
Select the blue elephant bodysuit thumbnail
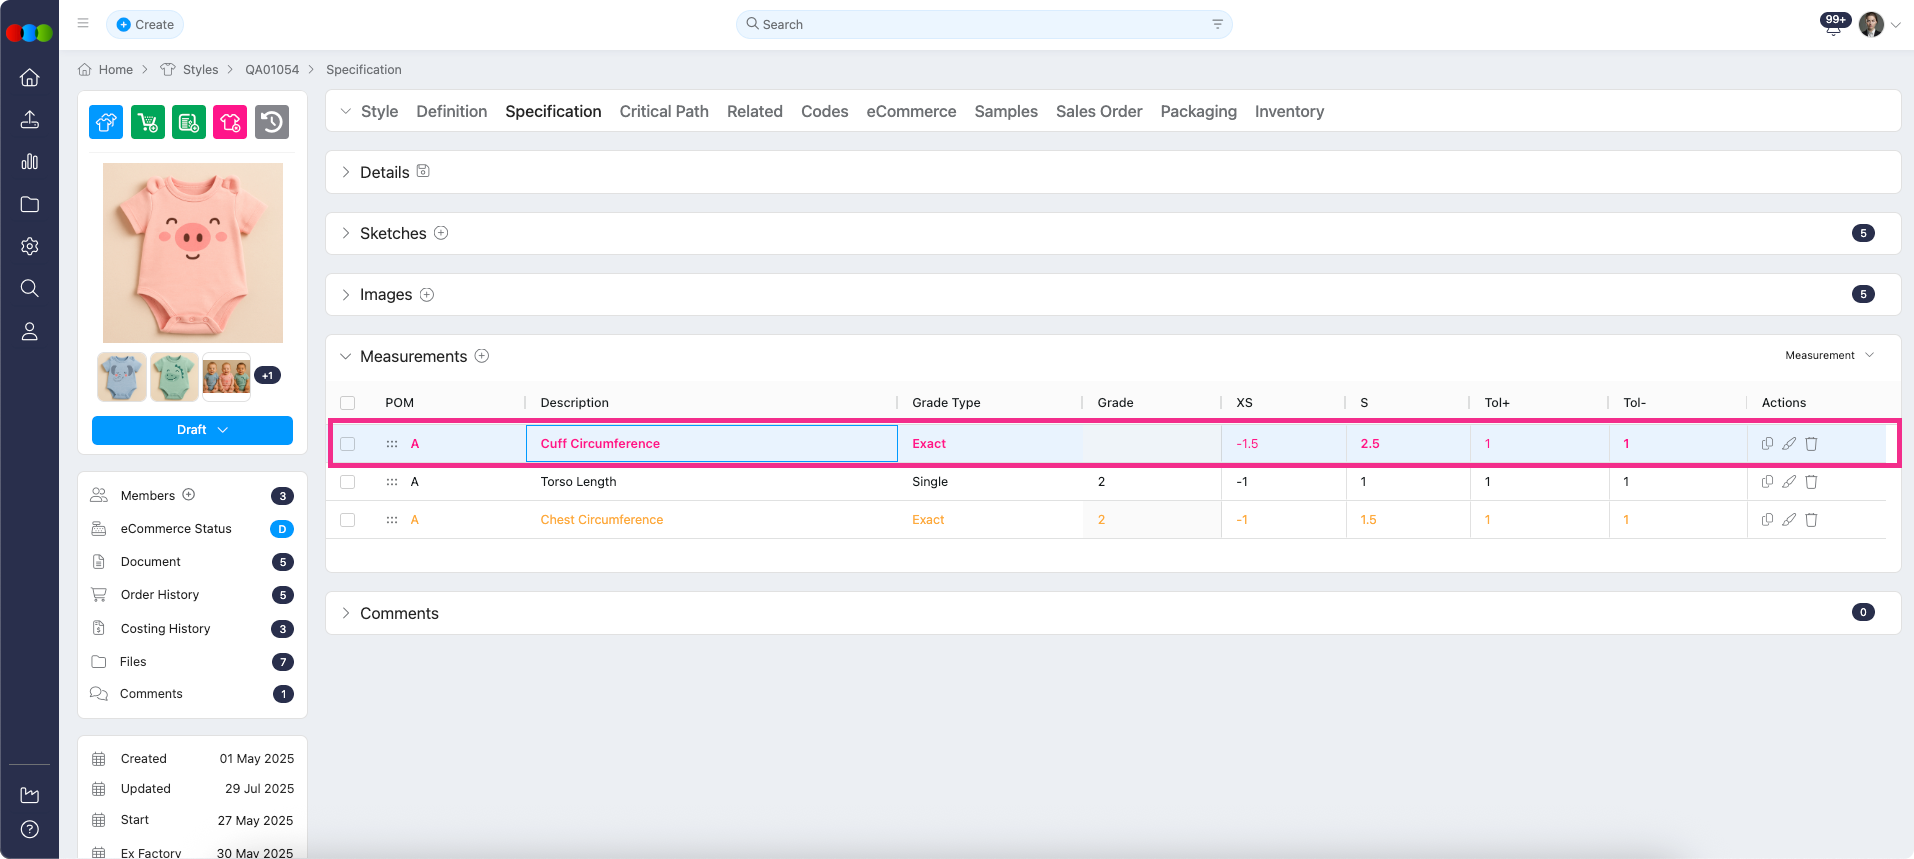point(122,376)
